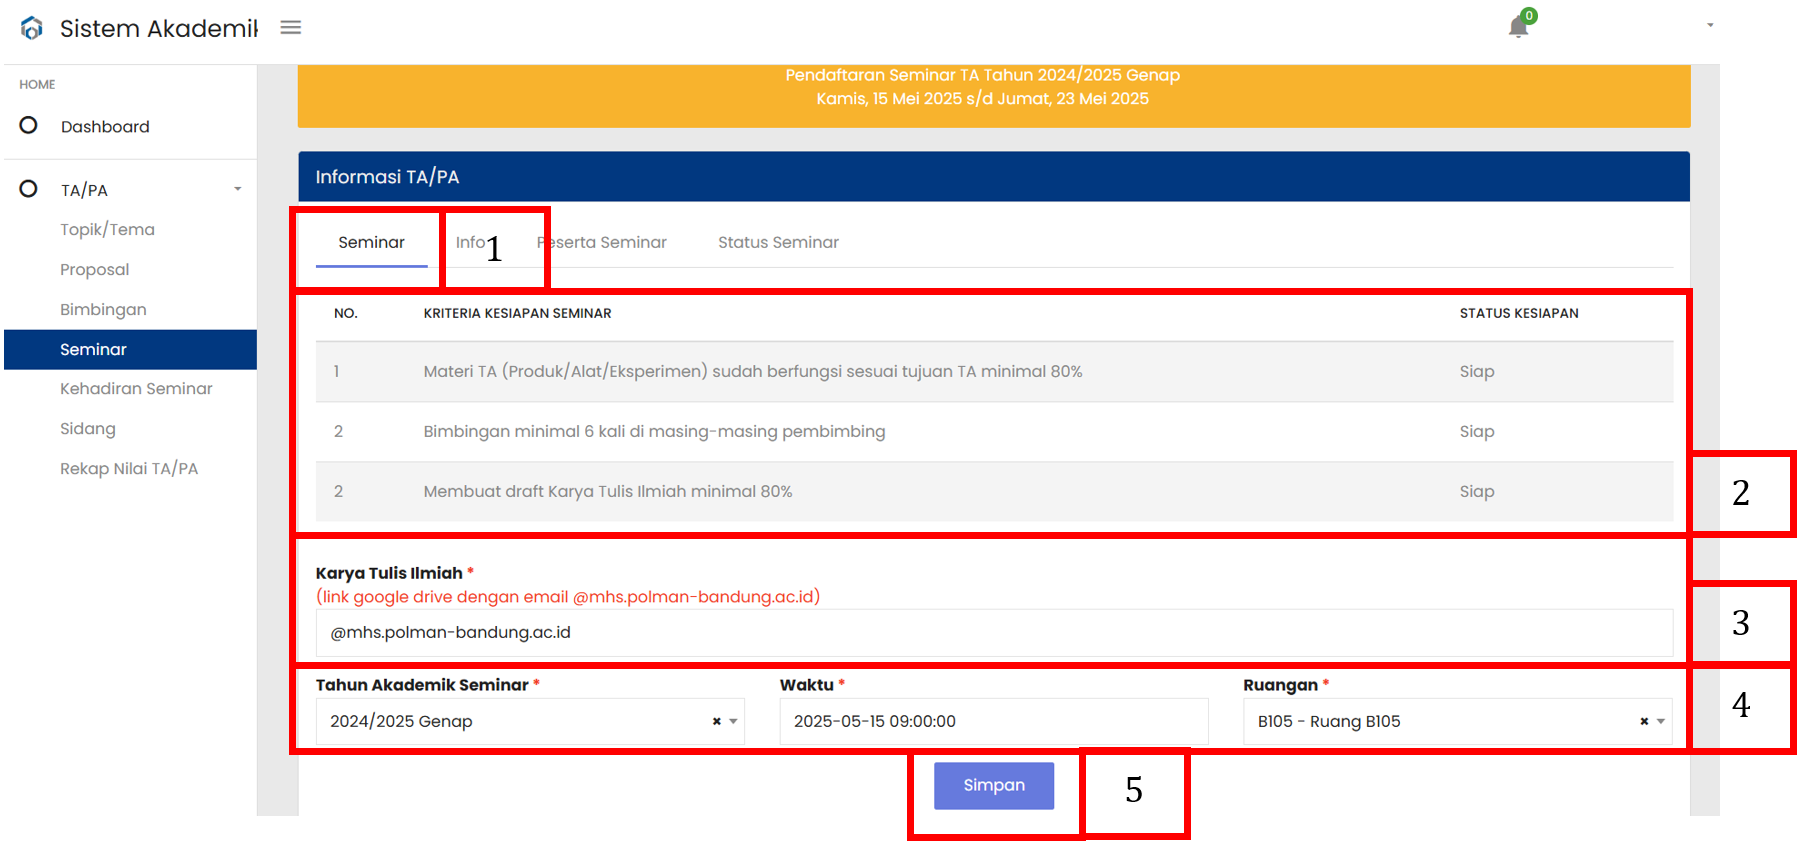The height and width of the screenshot is (853, 1802).
Task: Click the Sistem Akademik logo icon
Action: 32,28
